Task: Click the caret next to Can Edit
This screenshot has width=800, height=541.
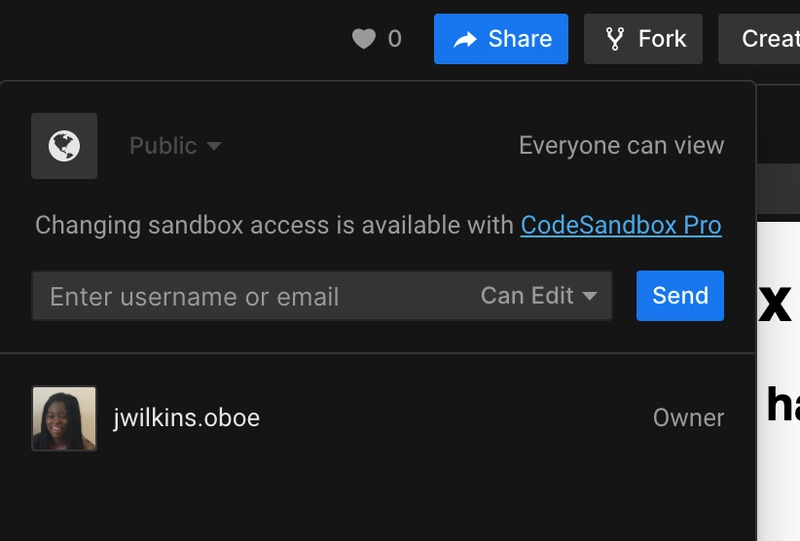Action: 590,296
